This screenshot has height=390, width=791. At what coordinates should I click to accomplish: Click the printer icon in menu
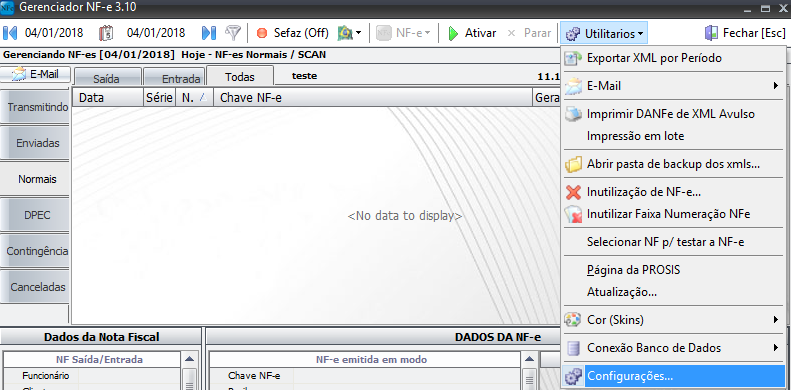click(x=573, y=114)
